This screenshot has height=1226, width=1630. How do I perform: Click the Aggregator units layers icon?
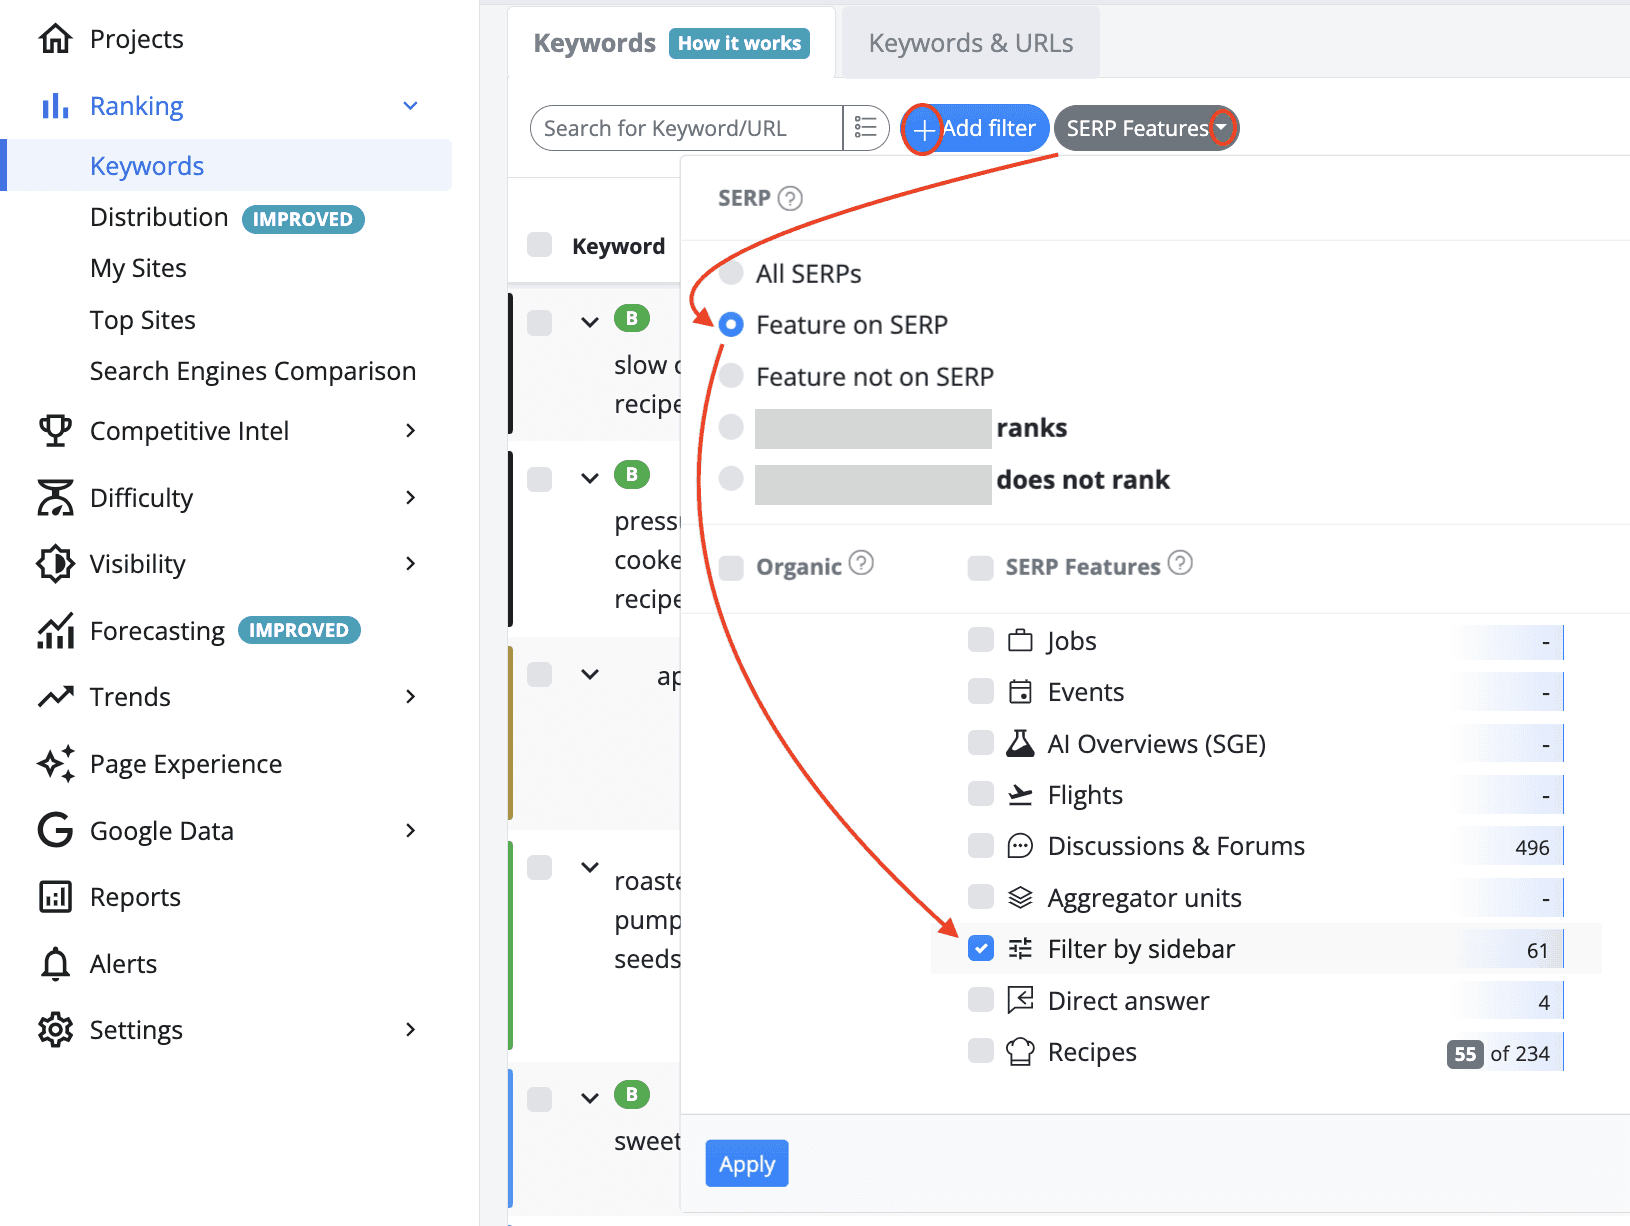pyautogui.click(x=1020, y=898)
